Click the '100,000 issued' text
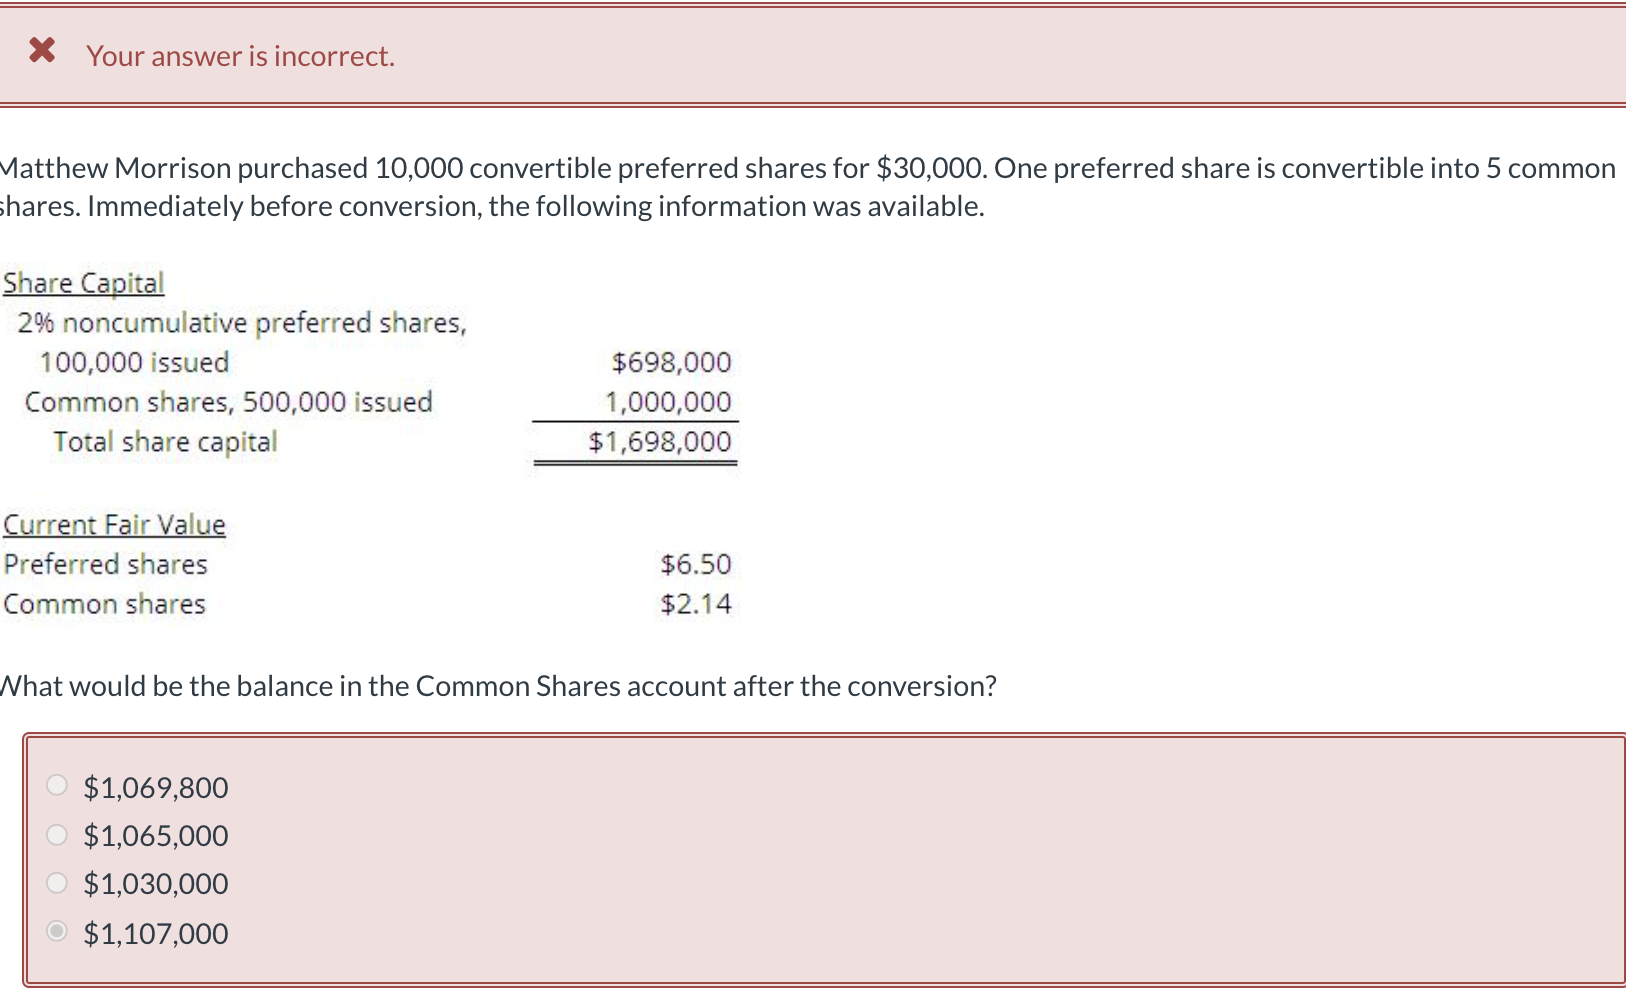 click(x=133, y=362)
